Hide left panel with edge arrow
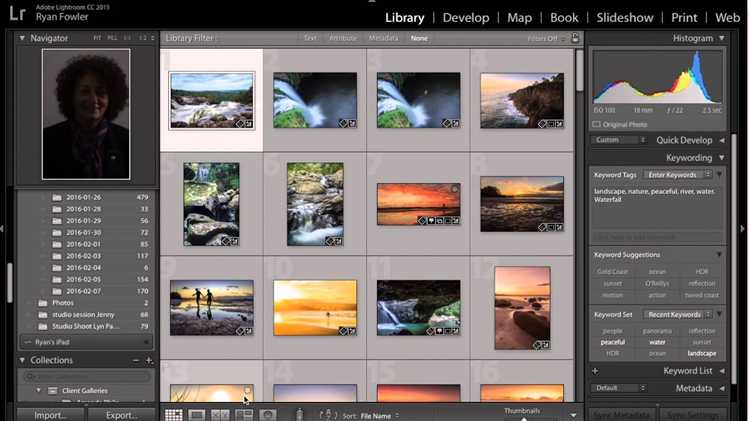The width and height of the screenshot is (750, 421). [x=2, y=229]
